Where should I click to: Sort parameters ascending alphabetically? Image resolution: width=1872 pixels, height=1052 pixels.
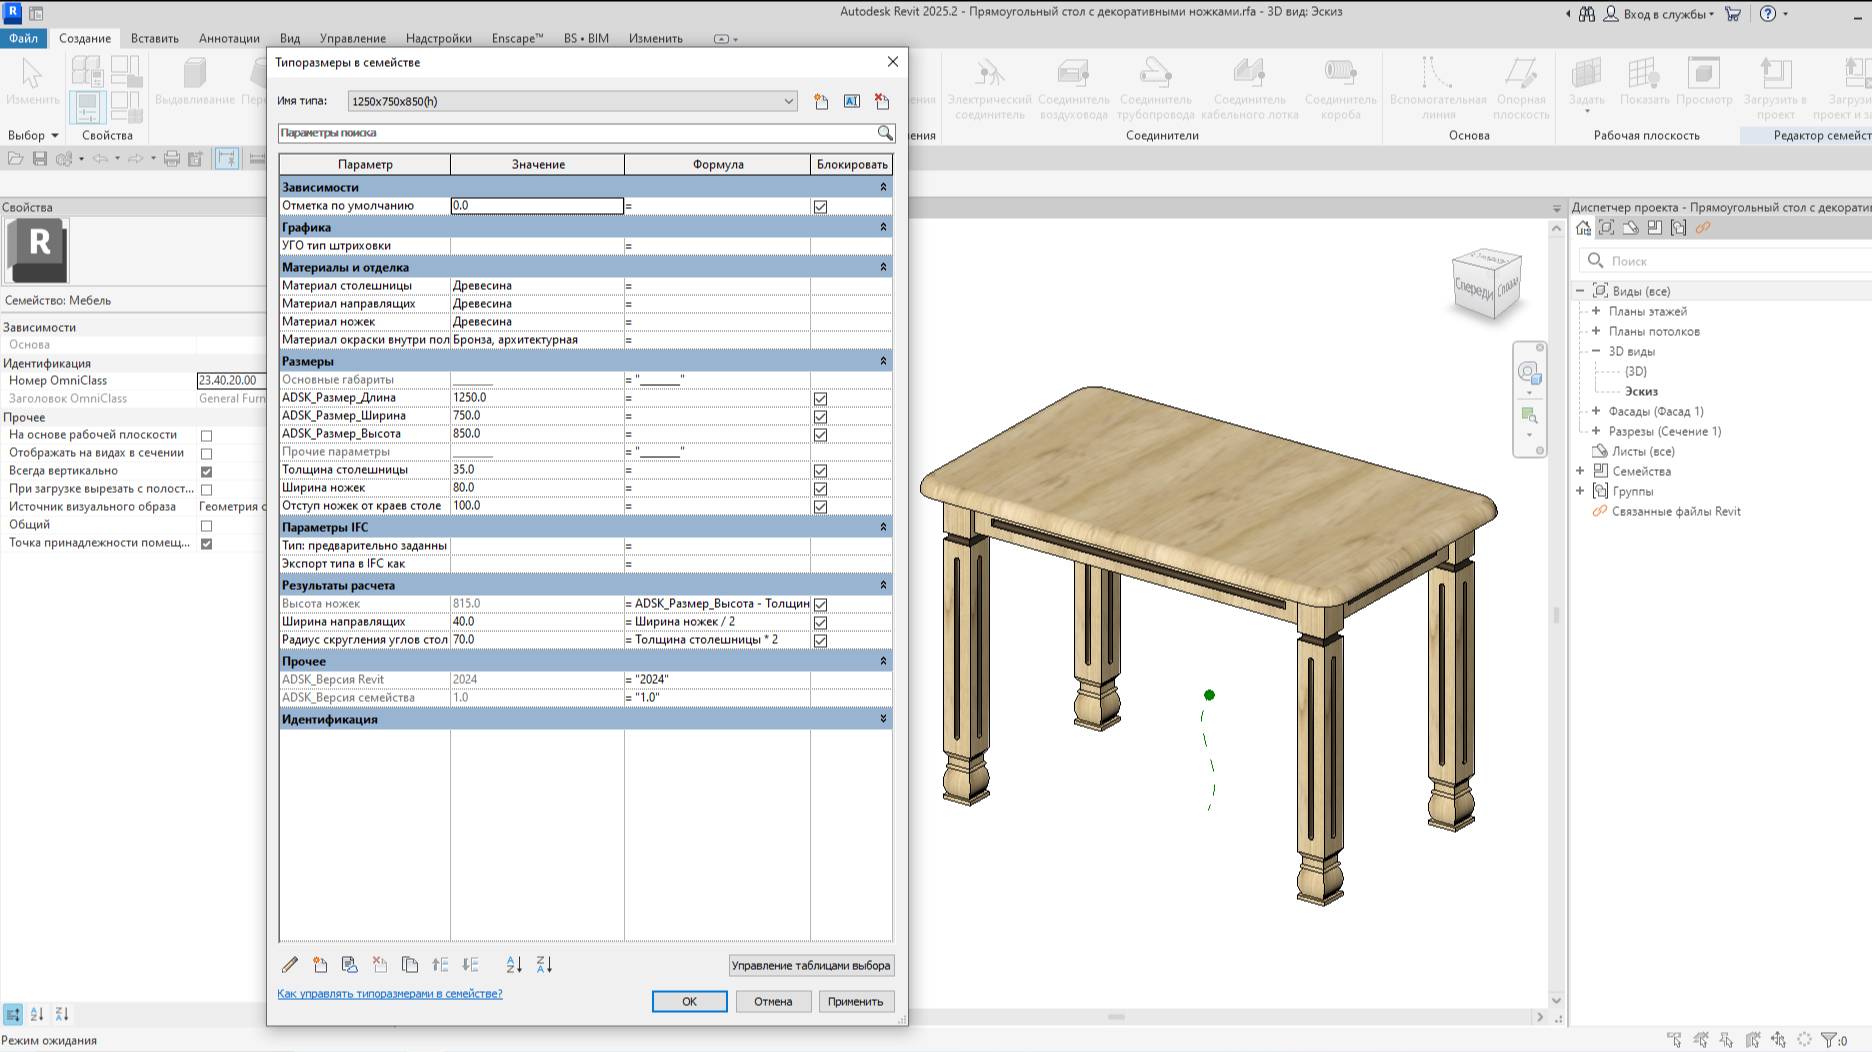click(x=514, y=964)
